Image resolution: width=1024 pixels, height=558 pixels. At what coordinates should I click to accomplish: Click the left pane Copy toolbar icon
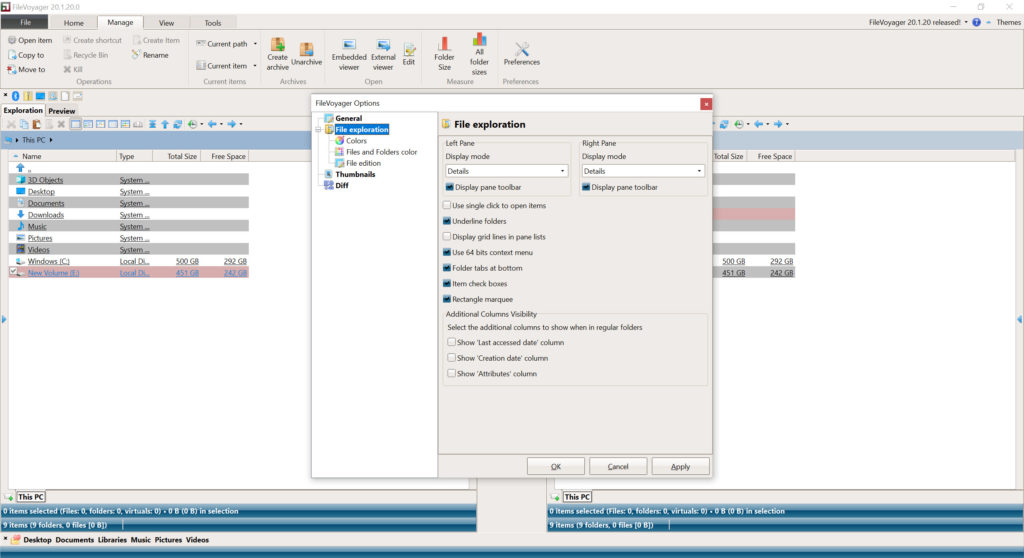click(24, 124)
